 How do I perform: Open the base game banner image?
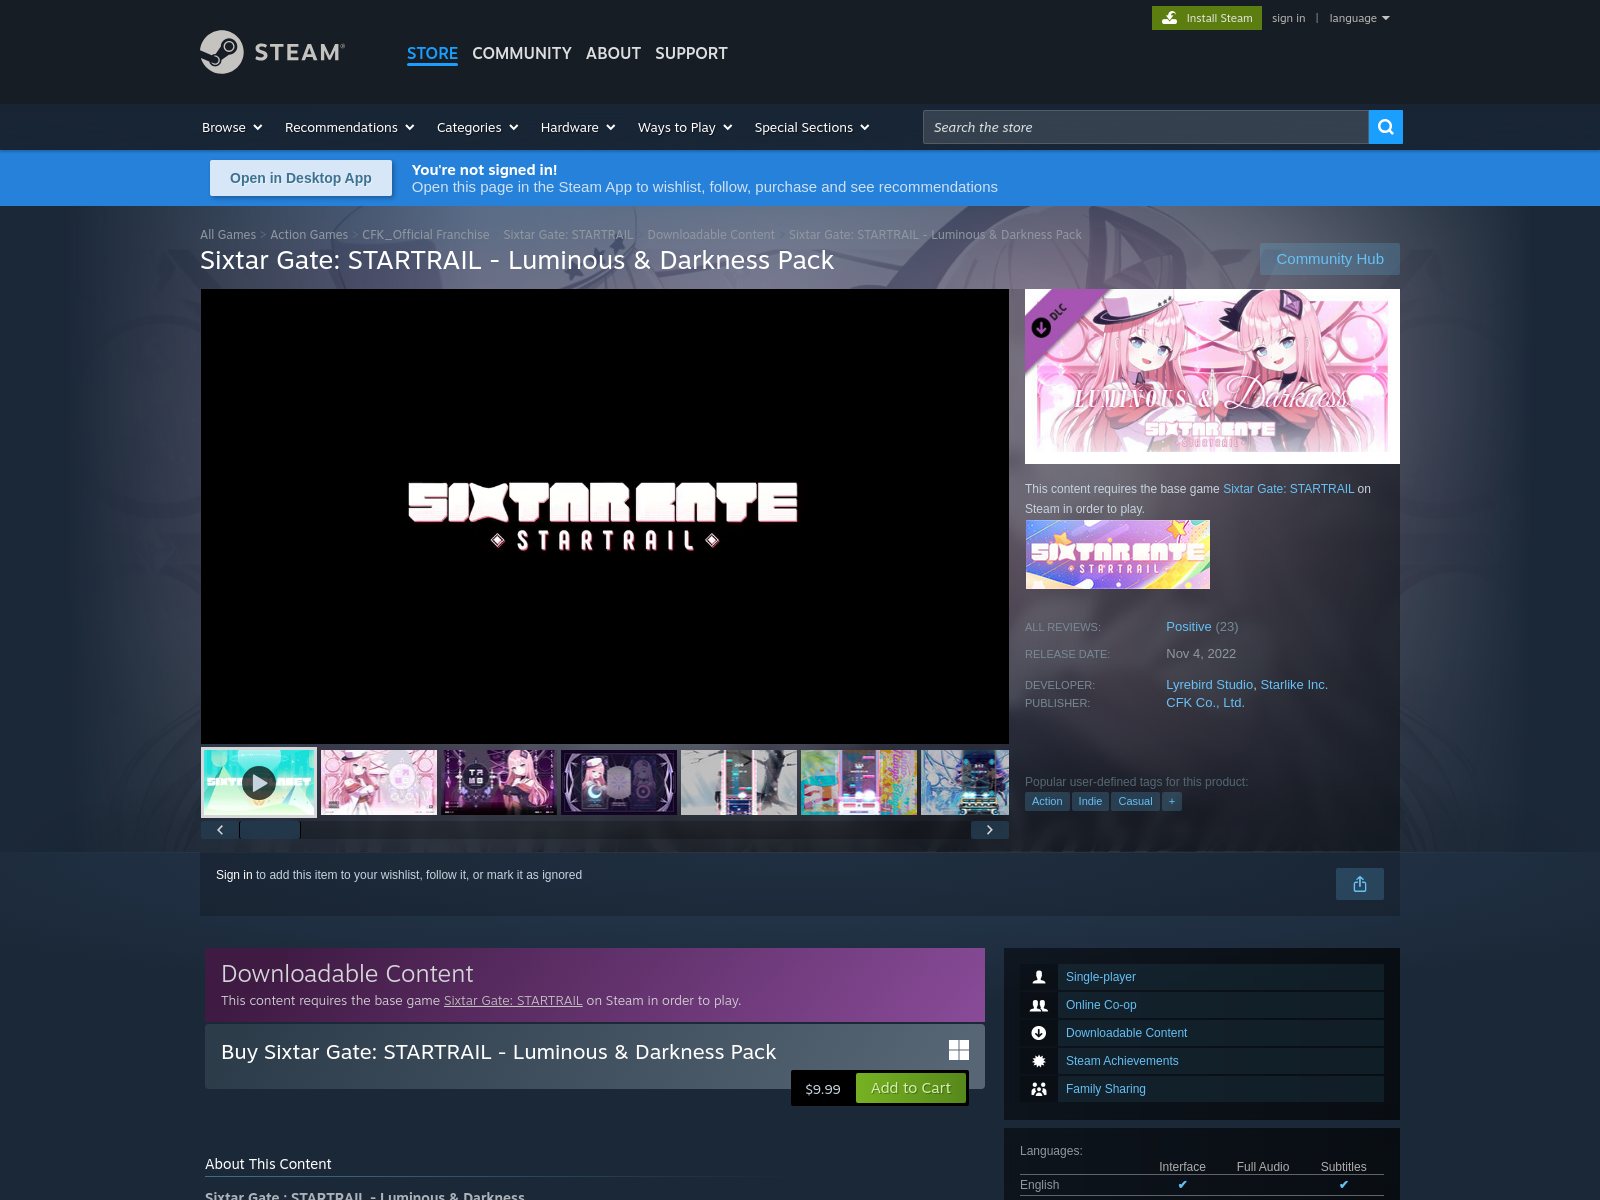tap(1118, 554)
